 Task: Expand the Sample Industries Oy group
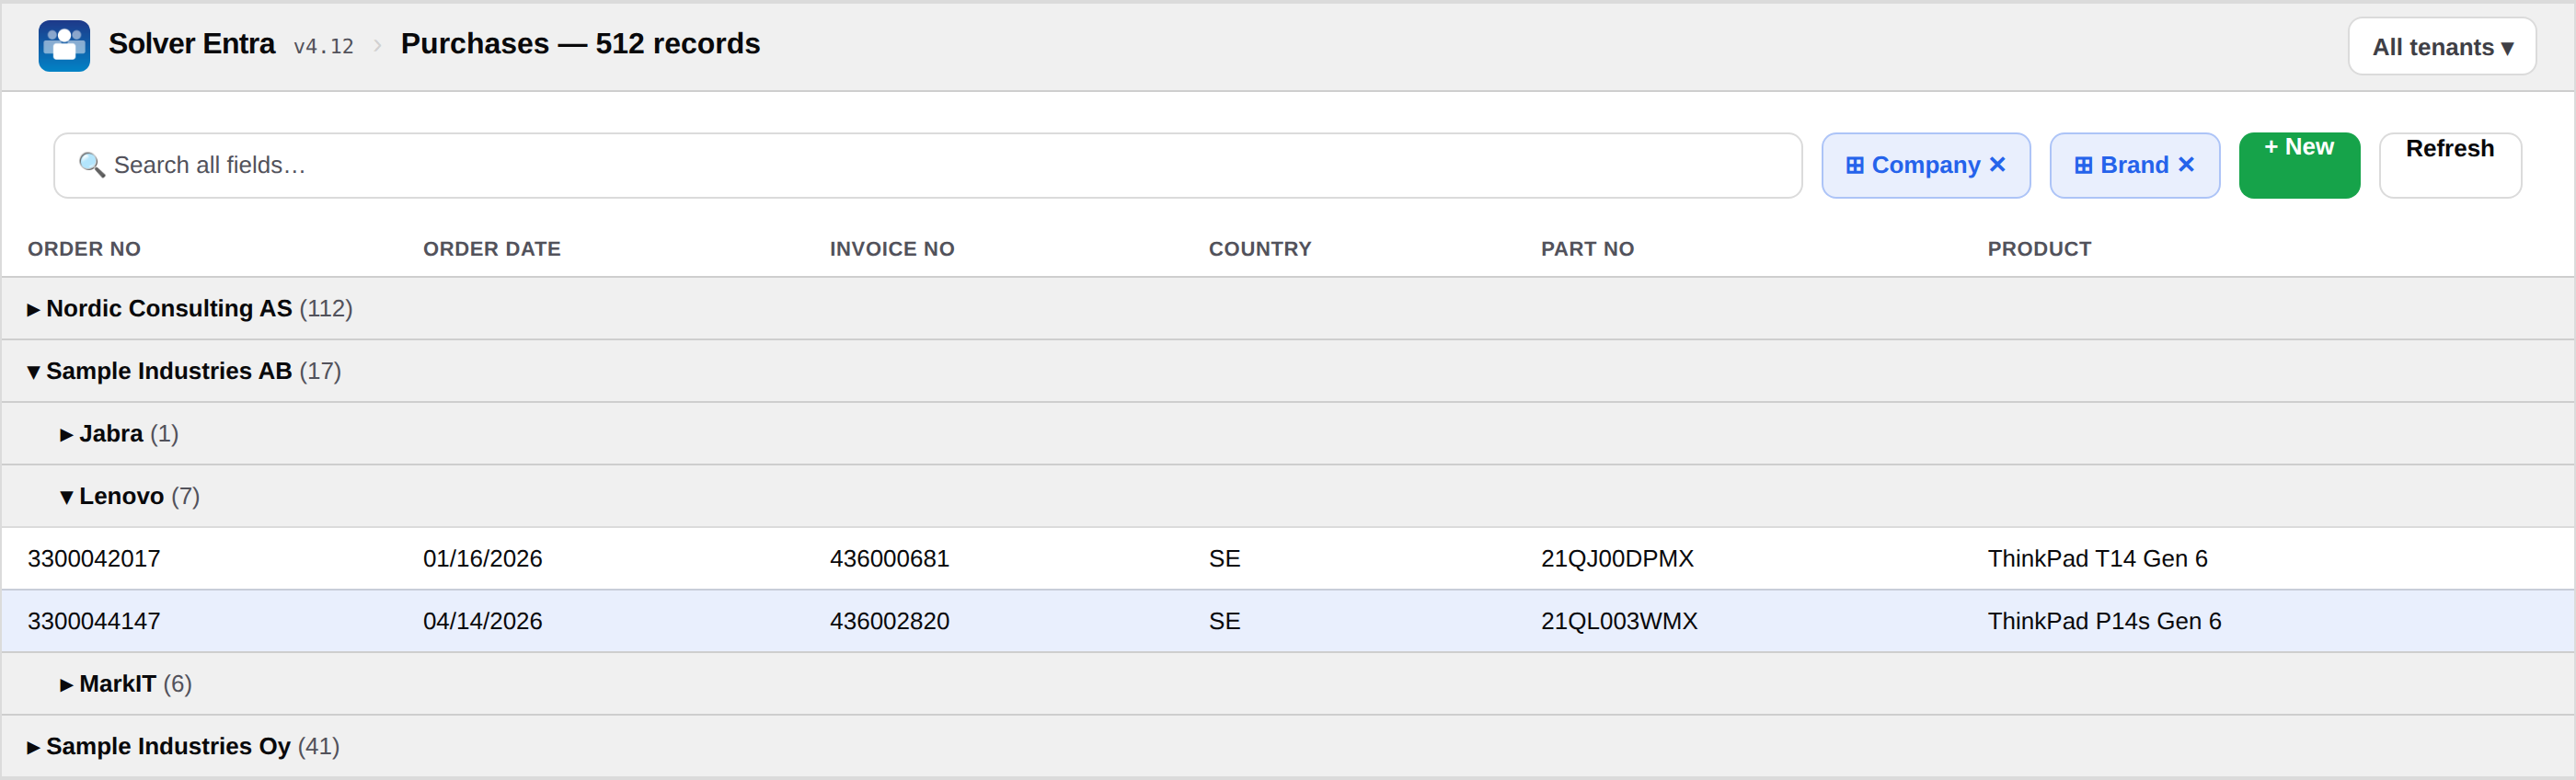(x=33, y=748)
